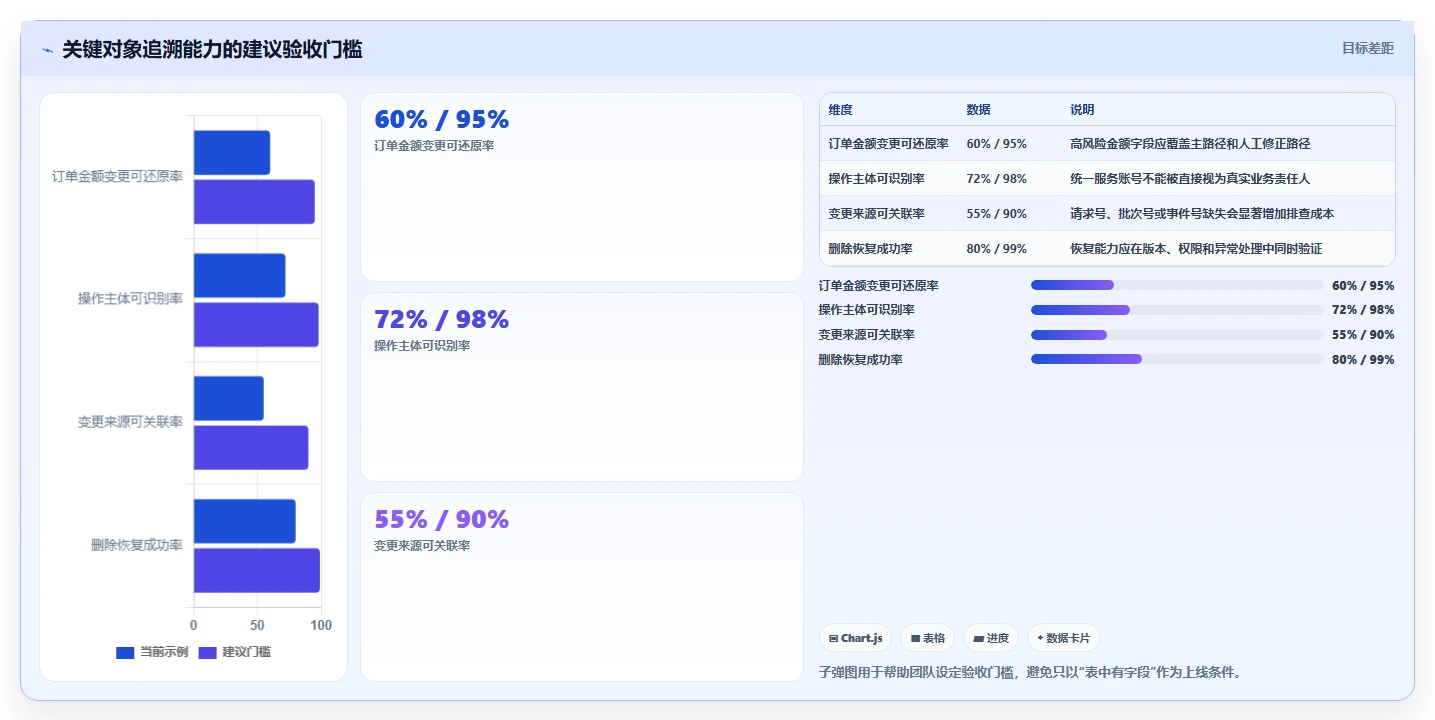
Task: Click the 60% / 95% value after the progress bar
Action: pos(1363,286)
